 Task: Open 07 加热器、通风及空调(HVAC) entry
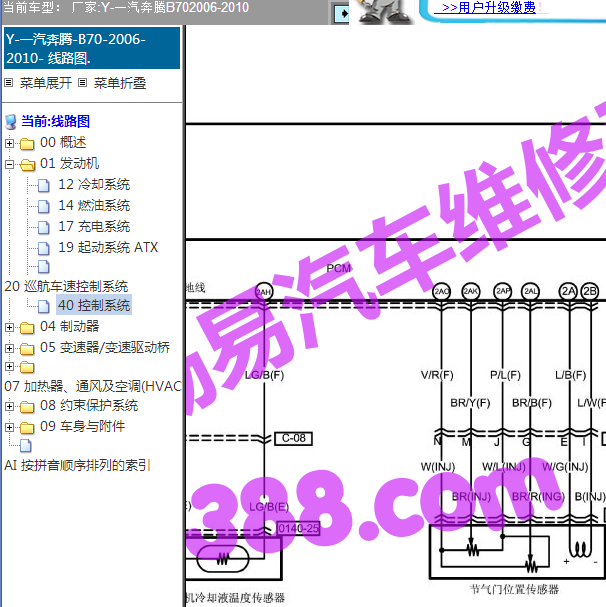pos(93,386)
